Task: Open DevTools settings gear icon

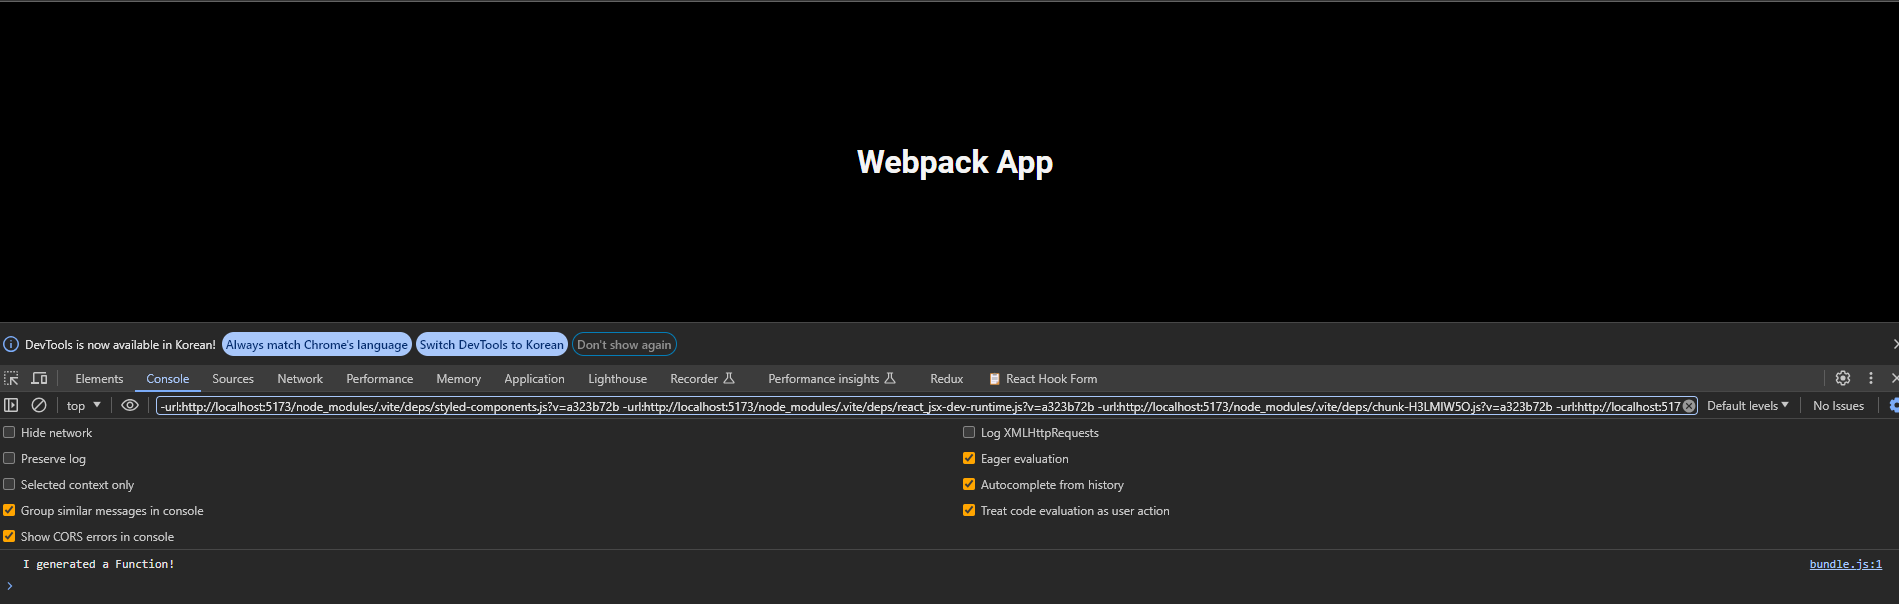Action: (1843, 378)
